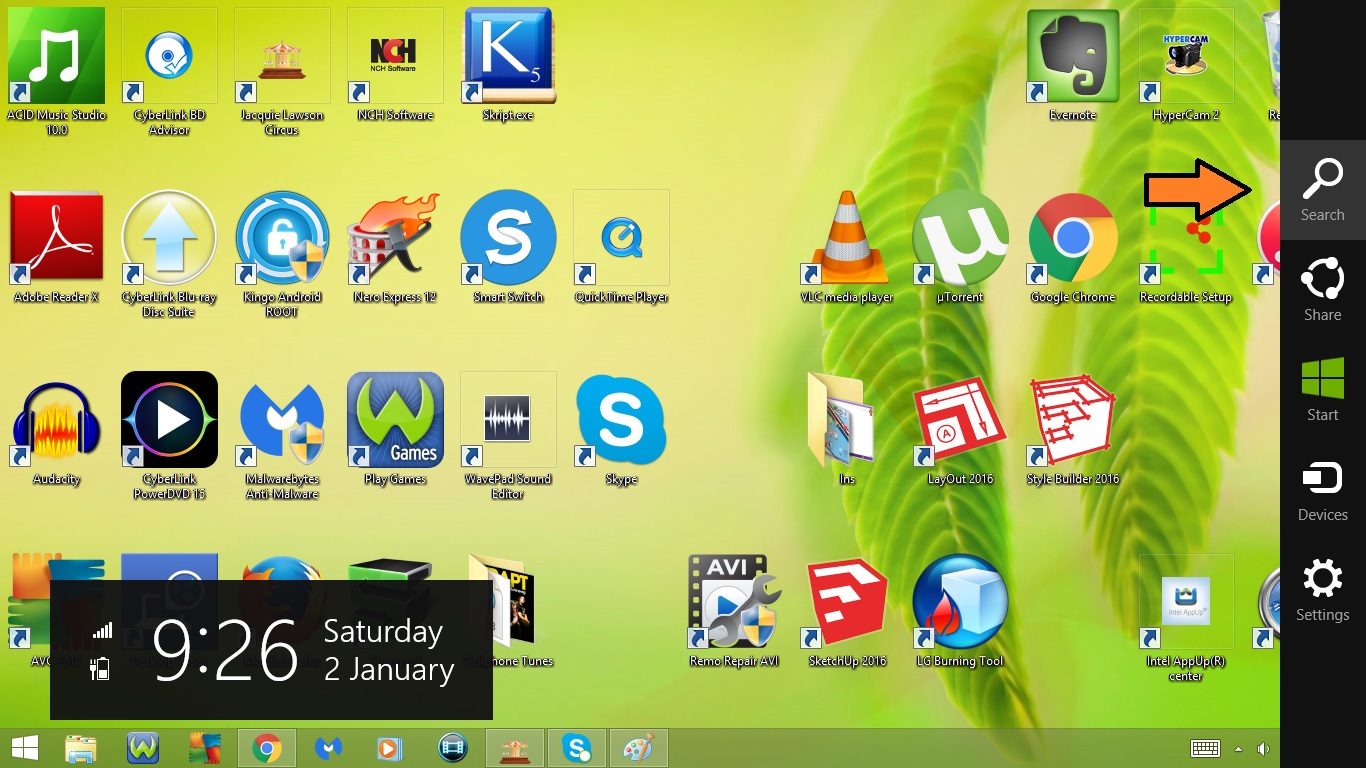Launch LG Burning Tool
The image size is (1366, 768).
coord(960,602)
